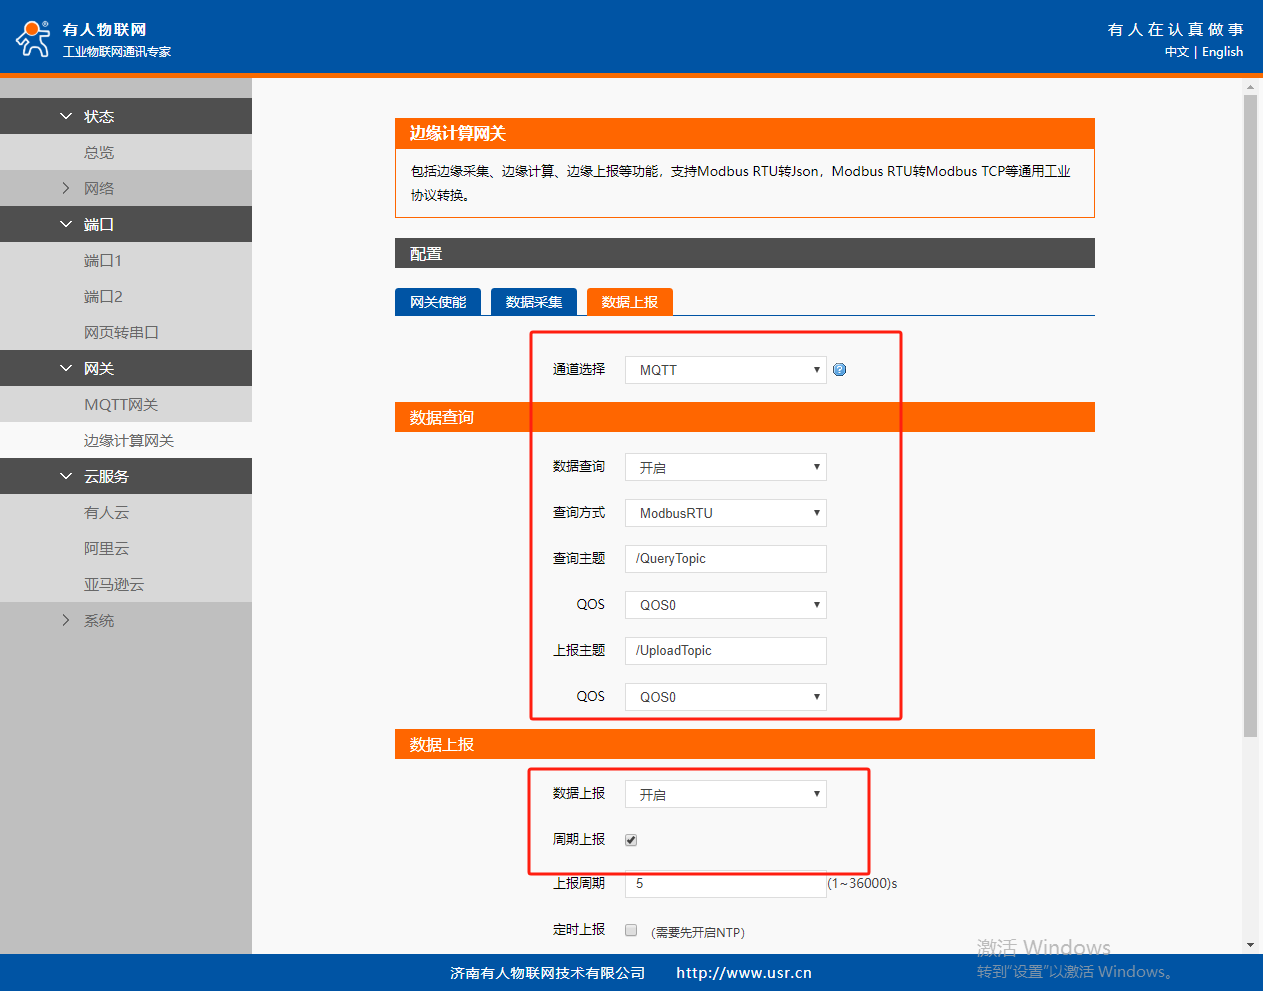Open the http://www.usr.cn footer link

coord(743,973)
